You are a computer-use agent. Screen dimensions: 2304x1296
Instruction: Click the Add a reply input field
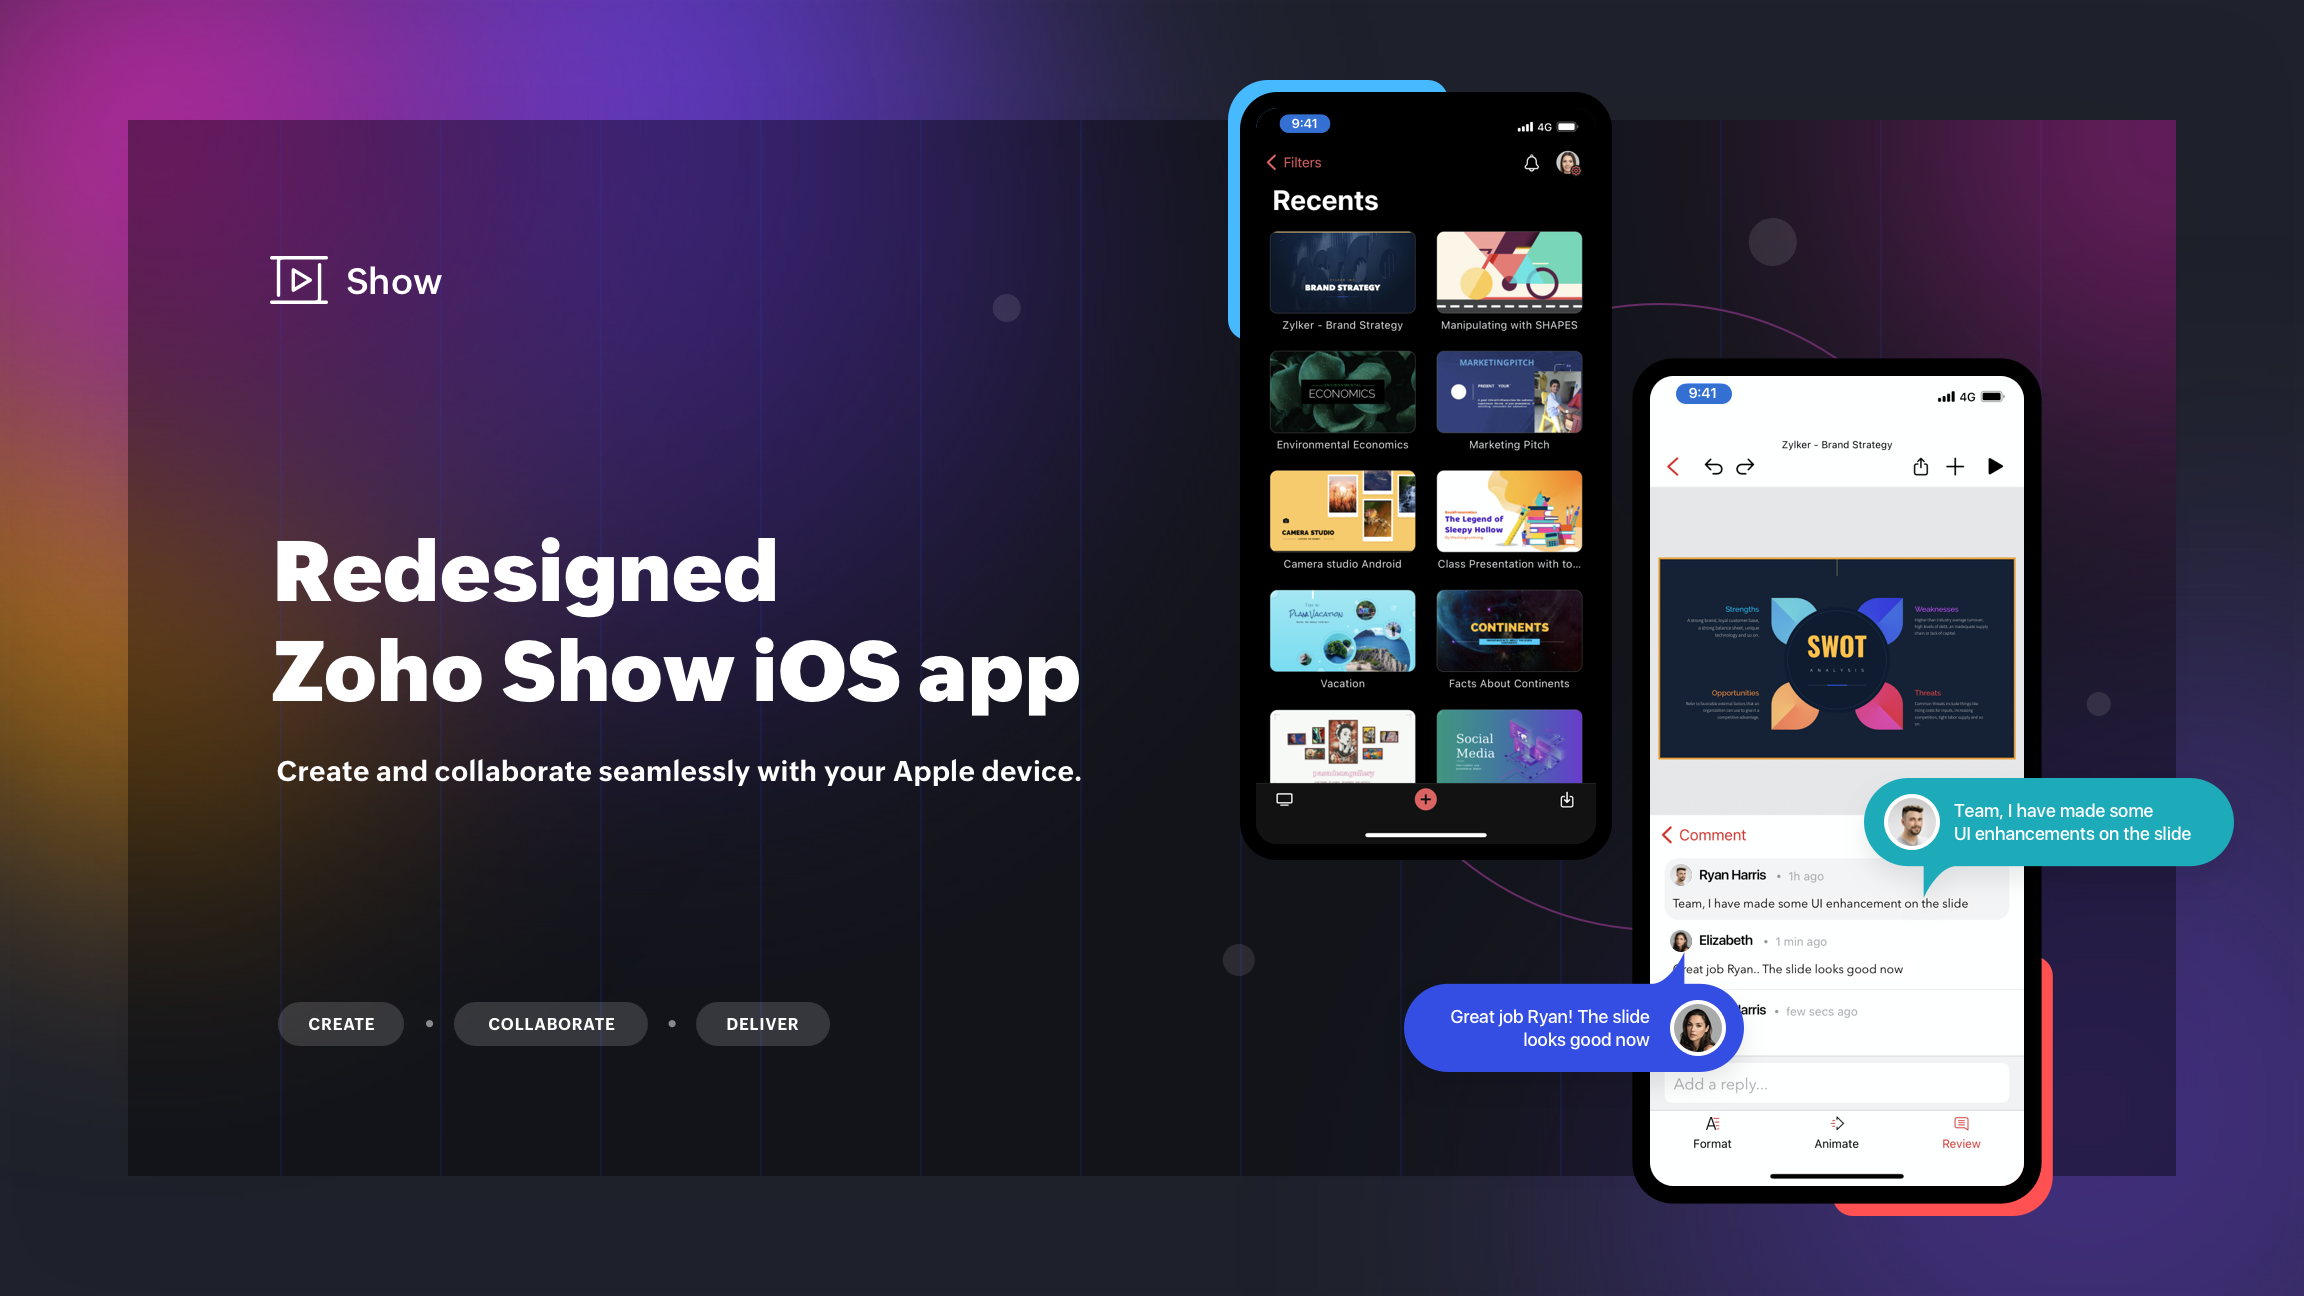tap(1834, 1084)
